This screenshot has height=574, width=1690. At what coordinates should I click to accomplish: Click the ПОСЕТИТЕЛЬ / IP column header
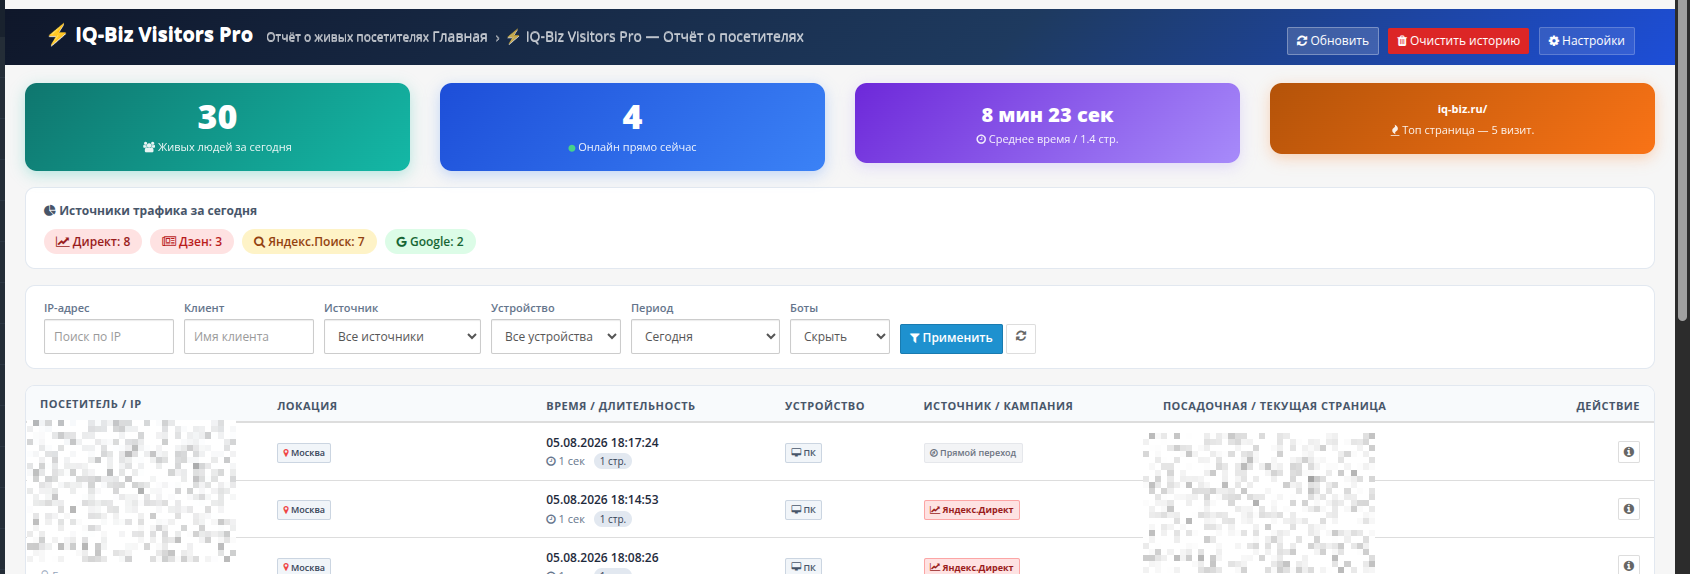coord(90,404)
